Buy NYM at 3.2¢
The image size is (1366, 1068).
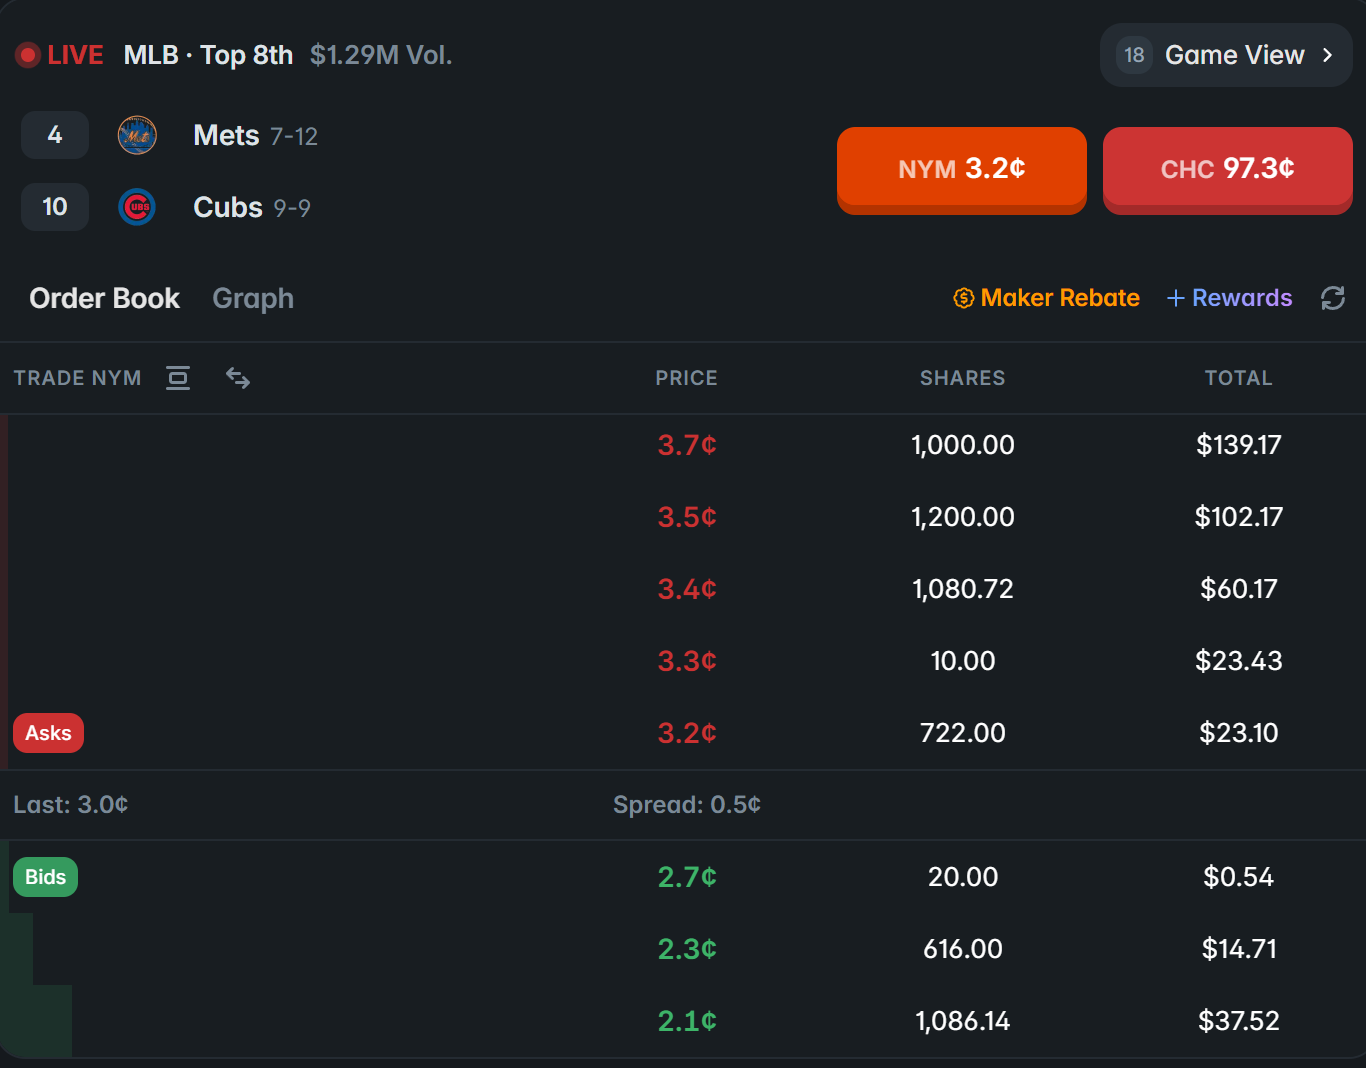click(x=962, y=169)
